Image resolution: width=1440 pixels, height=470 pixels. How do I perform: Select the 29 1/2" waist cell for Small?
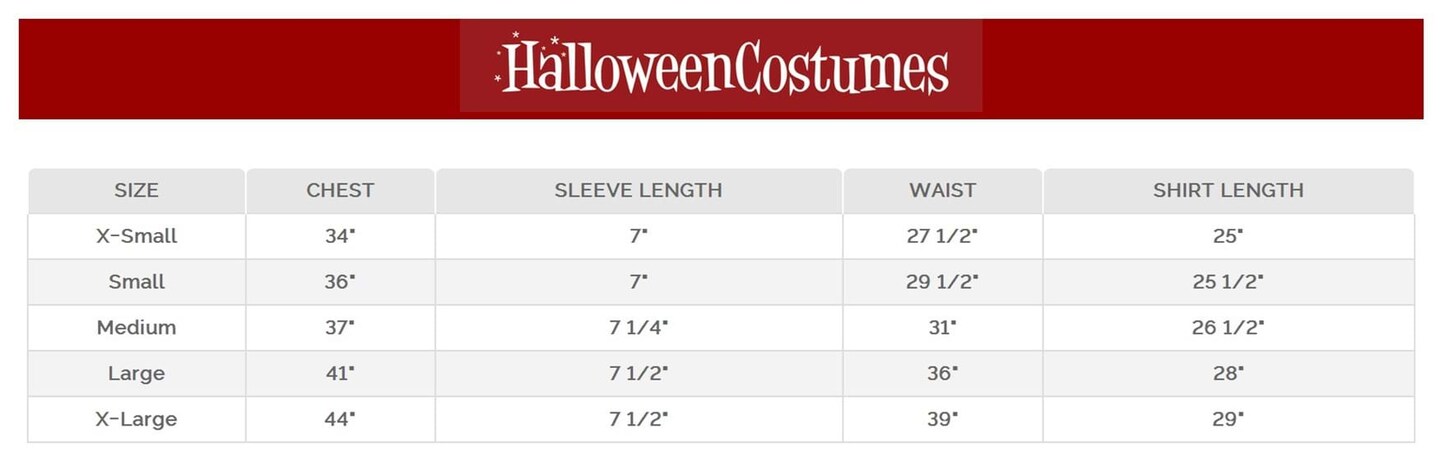coord(942,282)
